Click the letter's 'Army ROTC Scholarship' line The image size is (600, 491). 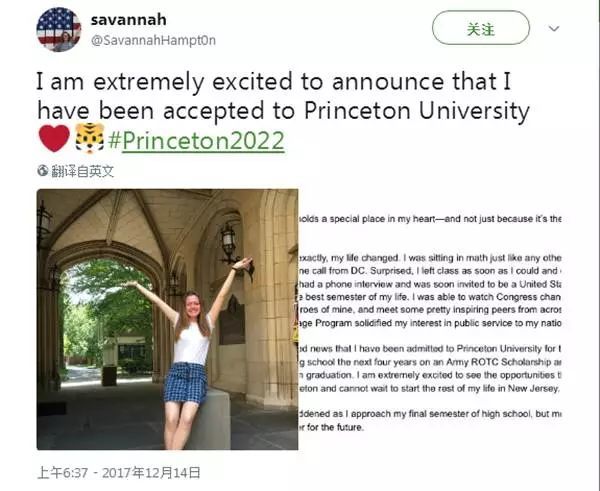click(430, 360)
